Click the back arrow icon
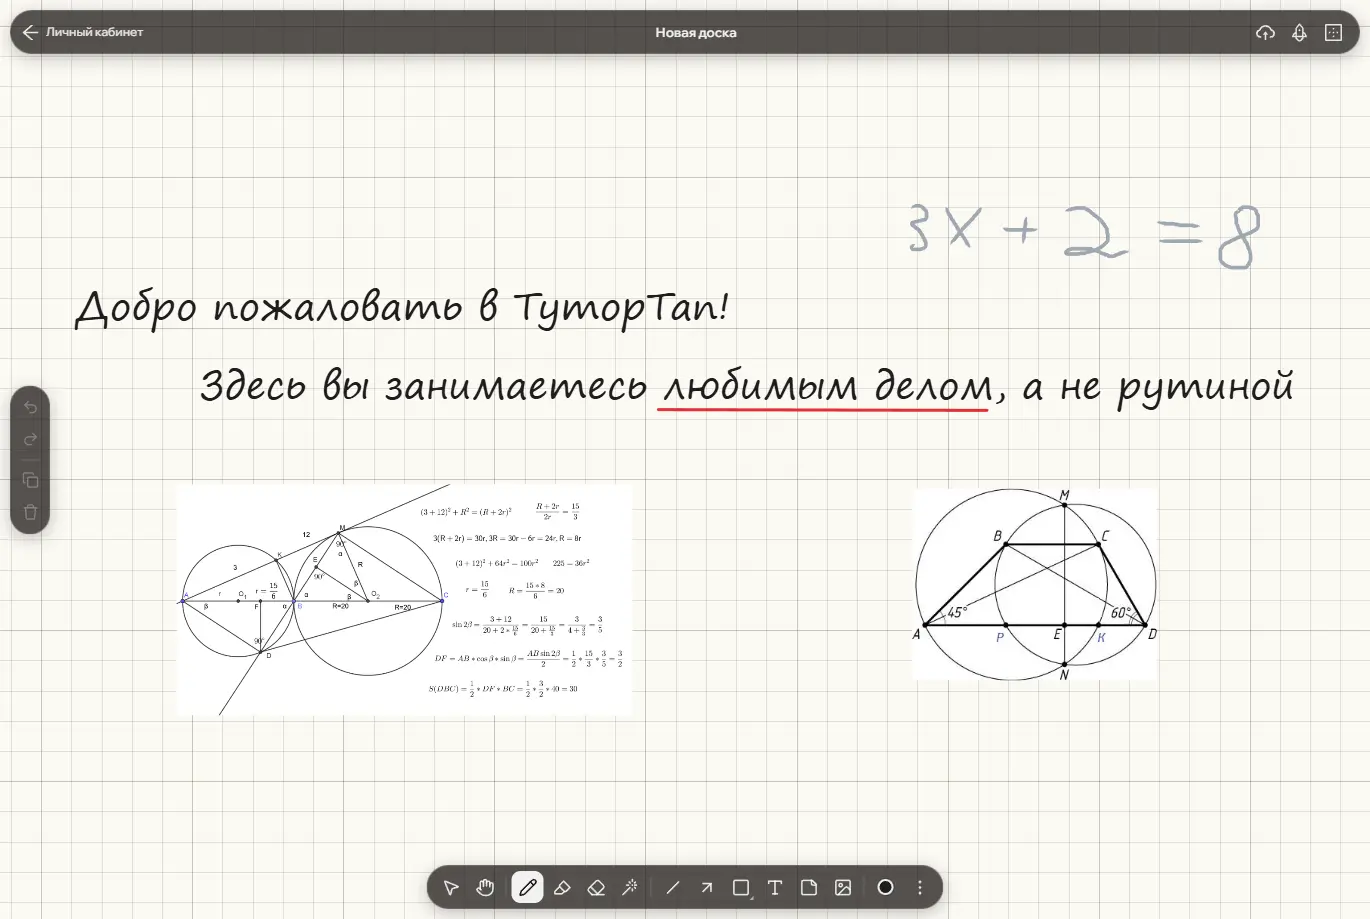Screen dimensions: 1370x919 (30, 32)
